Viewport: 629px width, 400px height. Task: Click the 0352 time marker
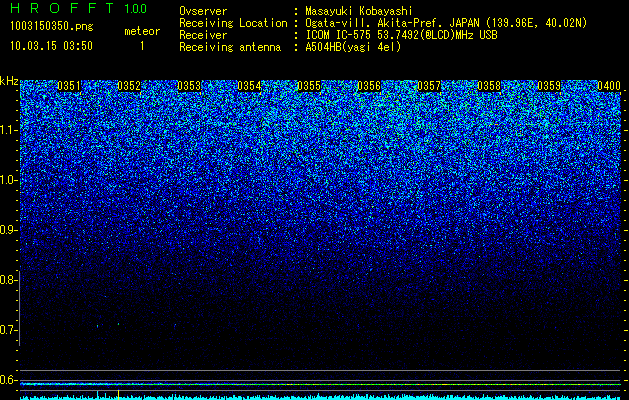pos(129,86)
